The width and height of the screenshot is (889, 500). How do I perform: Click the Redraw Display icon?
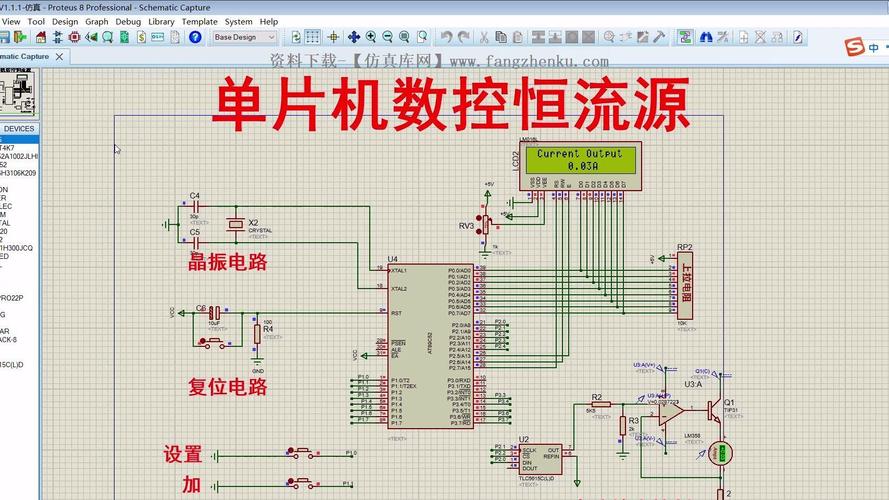(296, 37)
